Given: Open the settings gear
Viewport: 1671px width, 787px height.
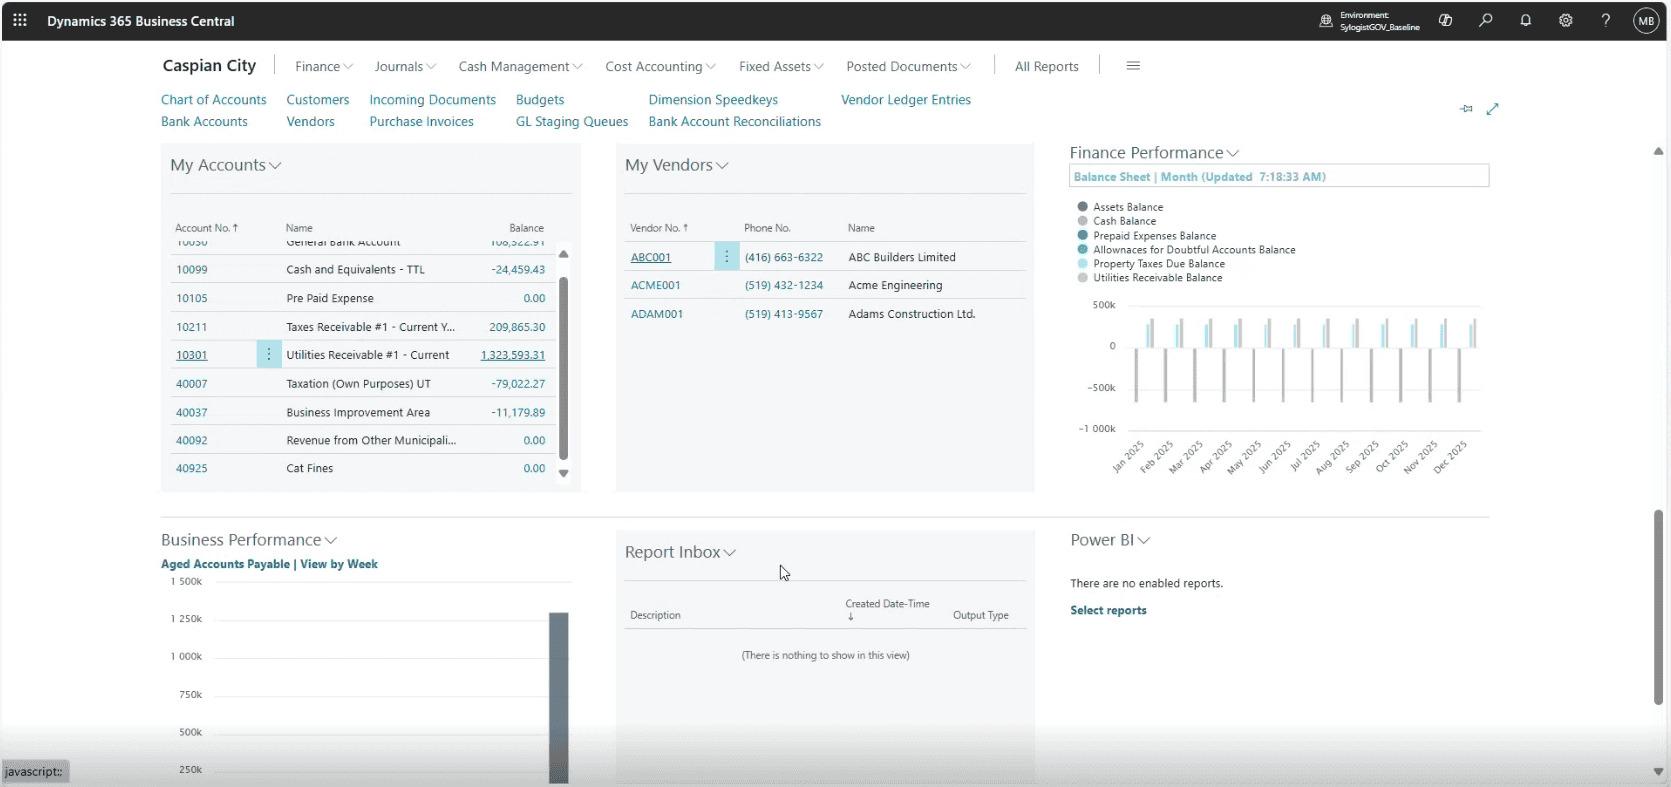Looking at the screenshot, I should tap(1566, 20).
